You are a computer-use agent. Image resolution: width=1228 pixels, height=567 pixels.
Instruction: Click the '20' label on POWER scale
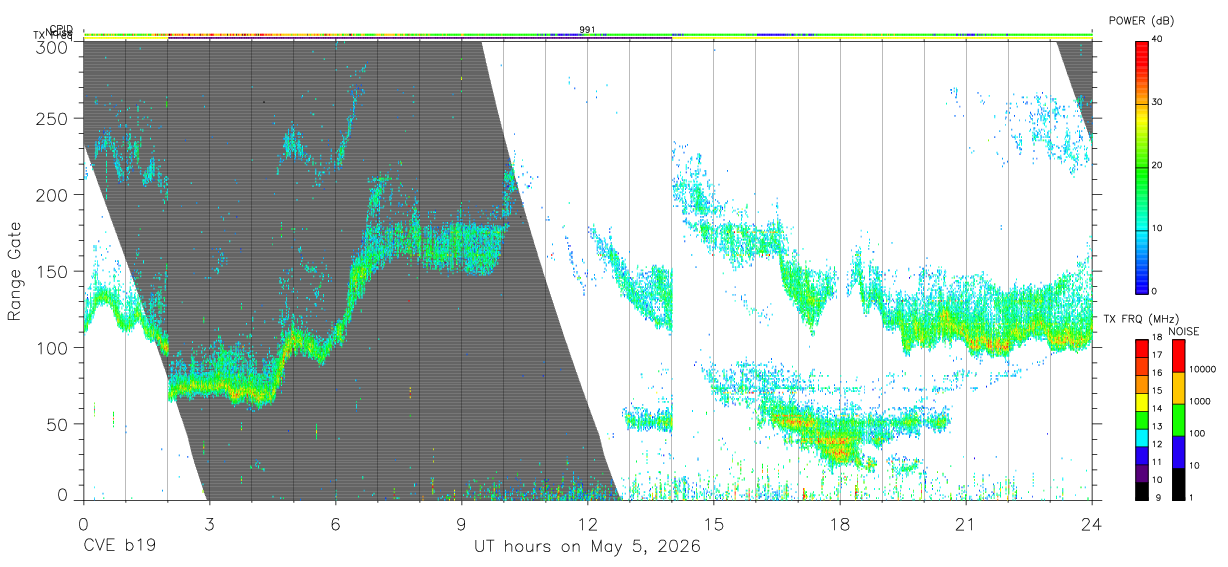pyautogui.click(x=1159, y=166)
